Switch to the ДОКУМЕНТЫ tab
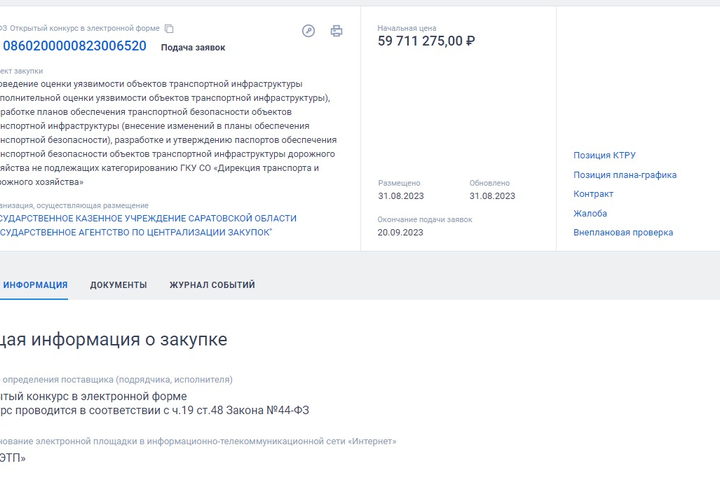The image size is (720, 480). (x=118, y=285)
